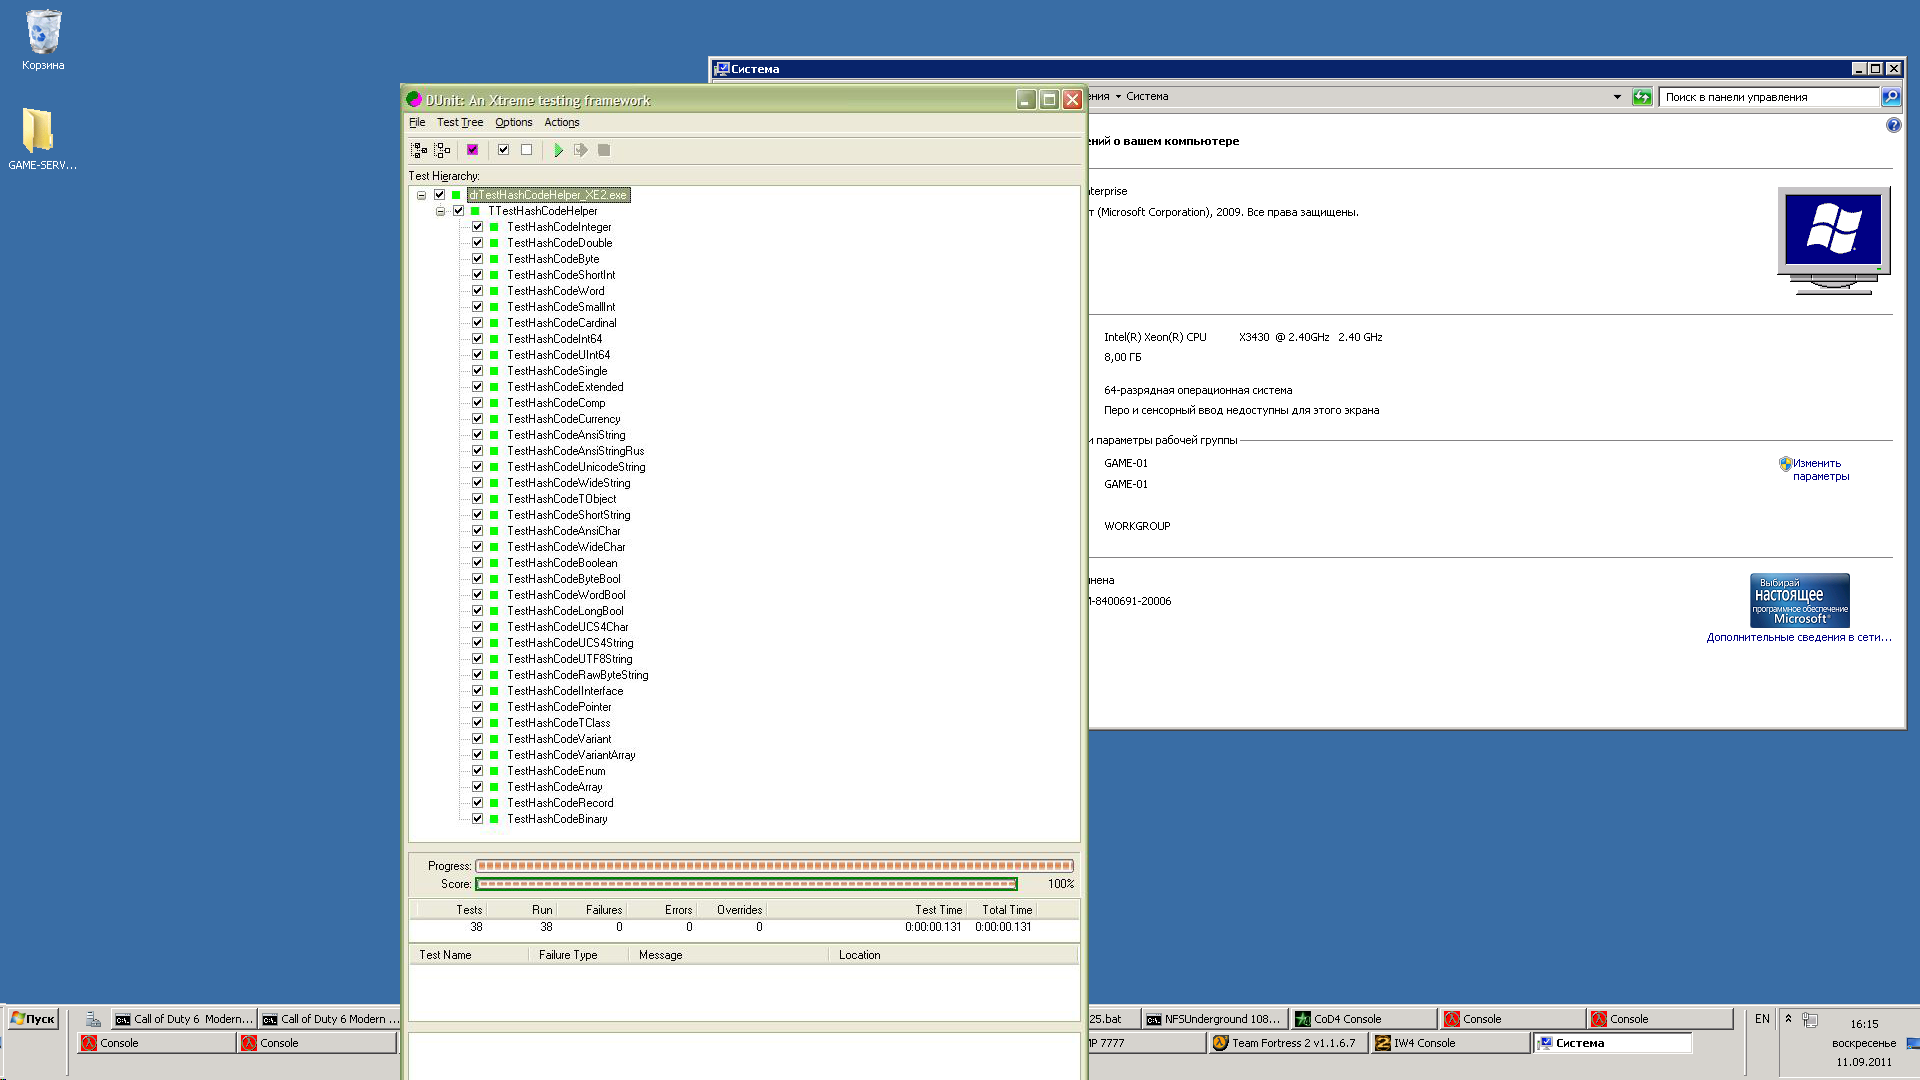Toggle the TestHashCodeDouble checkbox
This screenshot has width=1920, height=1080.
tap(477, 243)
